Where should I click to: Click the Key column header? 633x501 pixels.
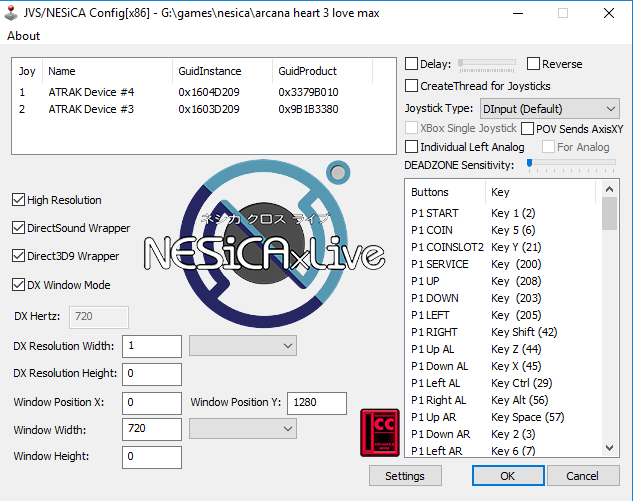pyautogui.click(x=541, y=192)
